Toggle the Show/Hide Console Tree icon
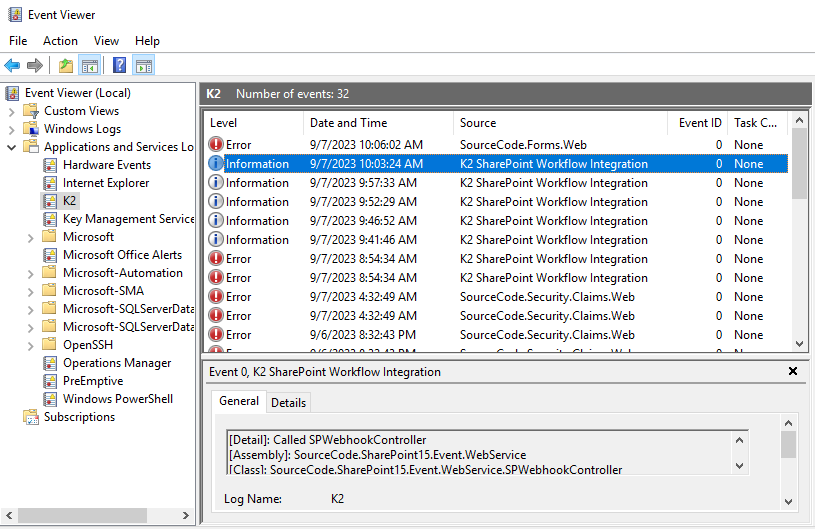Viewport: 815px width, 529px height. 89,65
